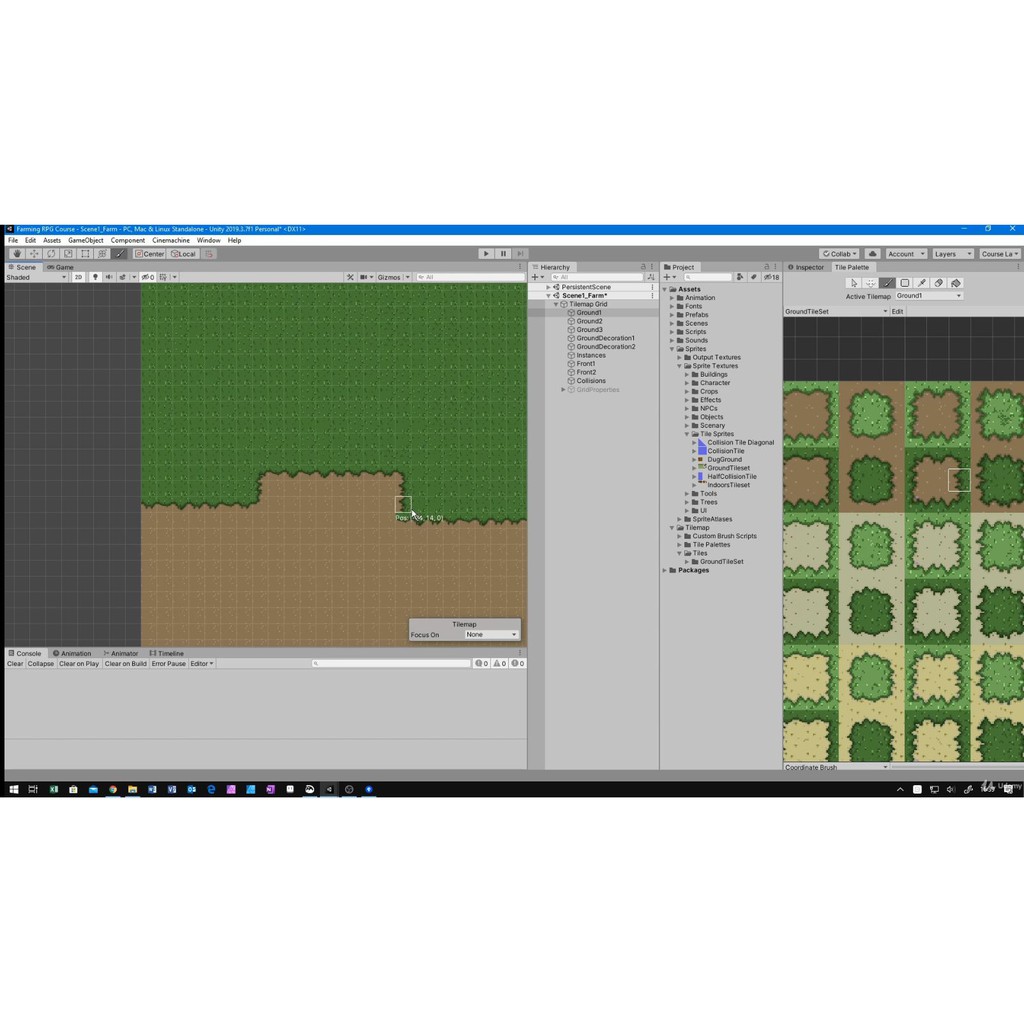Pick the Tile Palette eyedropper tool
The width and height of the screenshot is (1024, 1024).
coord(921,283)
